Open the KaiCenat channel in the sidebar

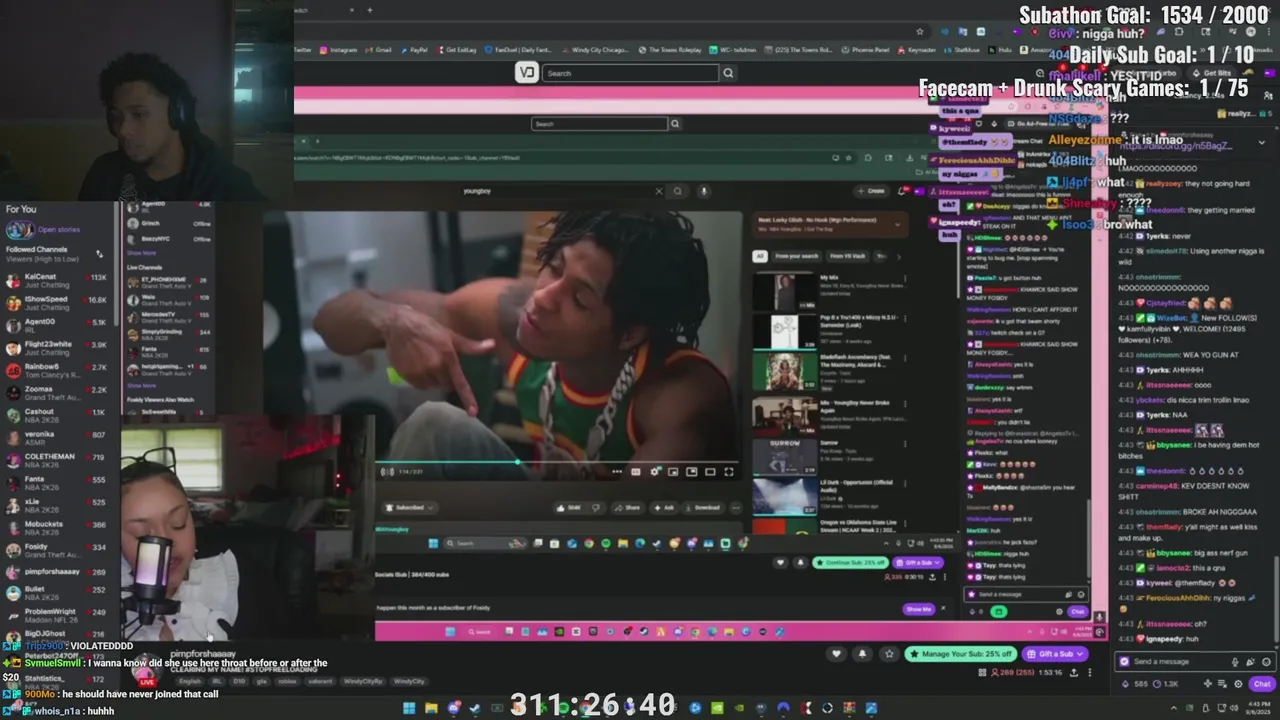pyautogui.click(x=58, y=280)
